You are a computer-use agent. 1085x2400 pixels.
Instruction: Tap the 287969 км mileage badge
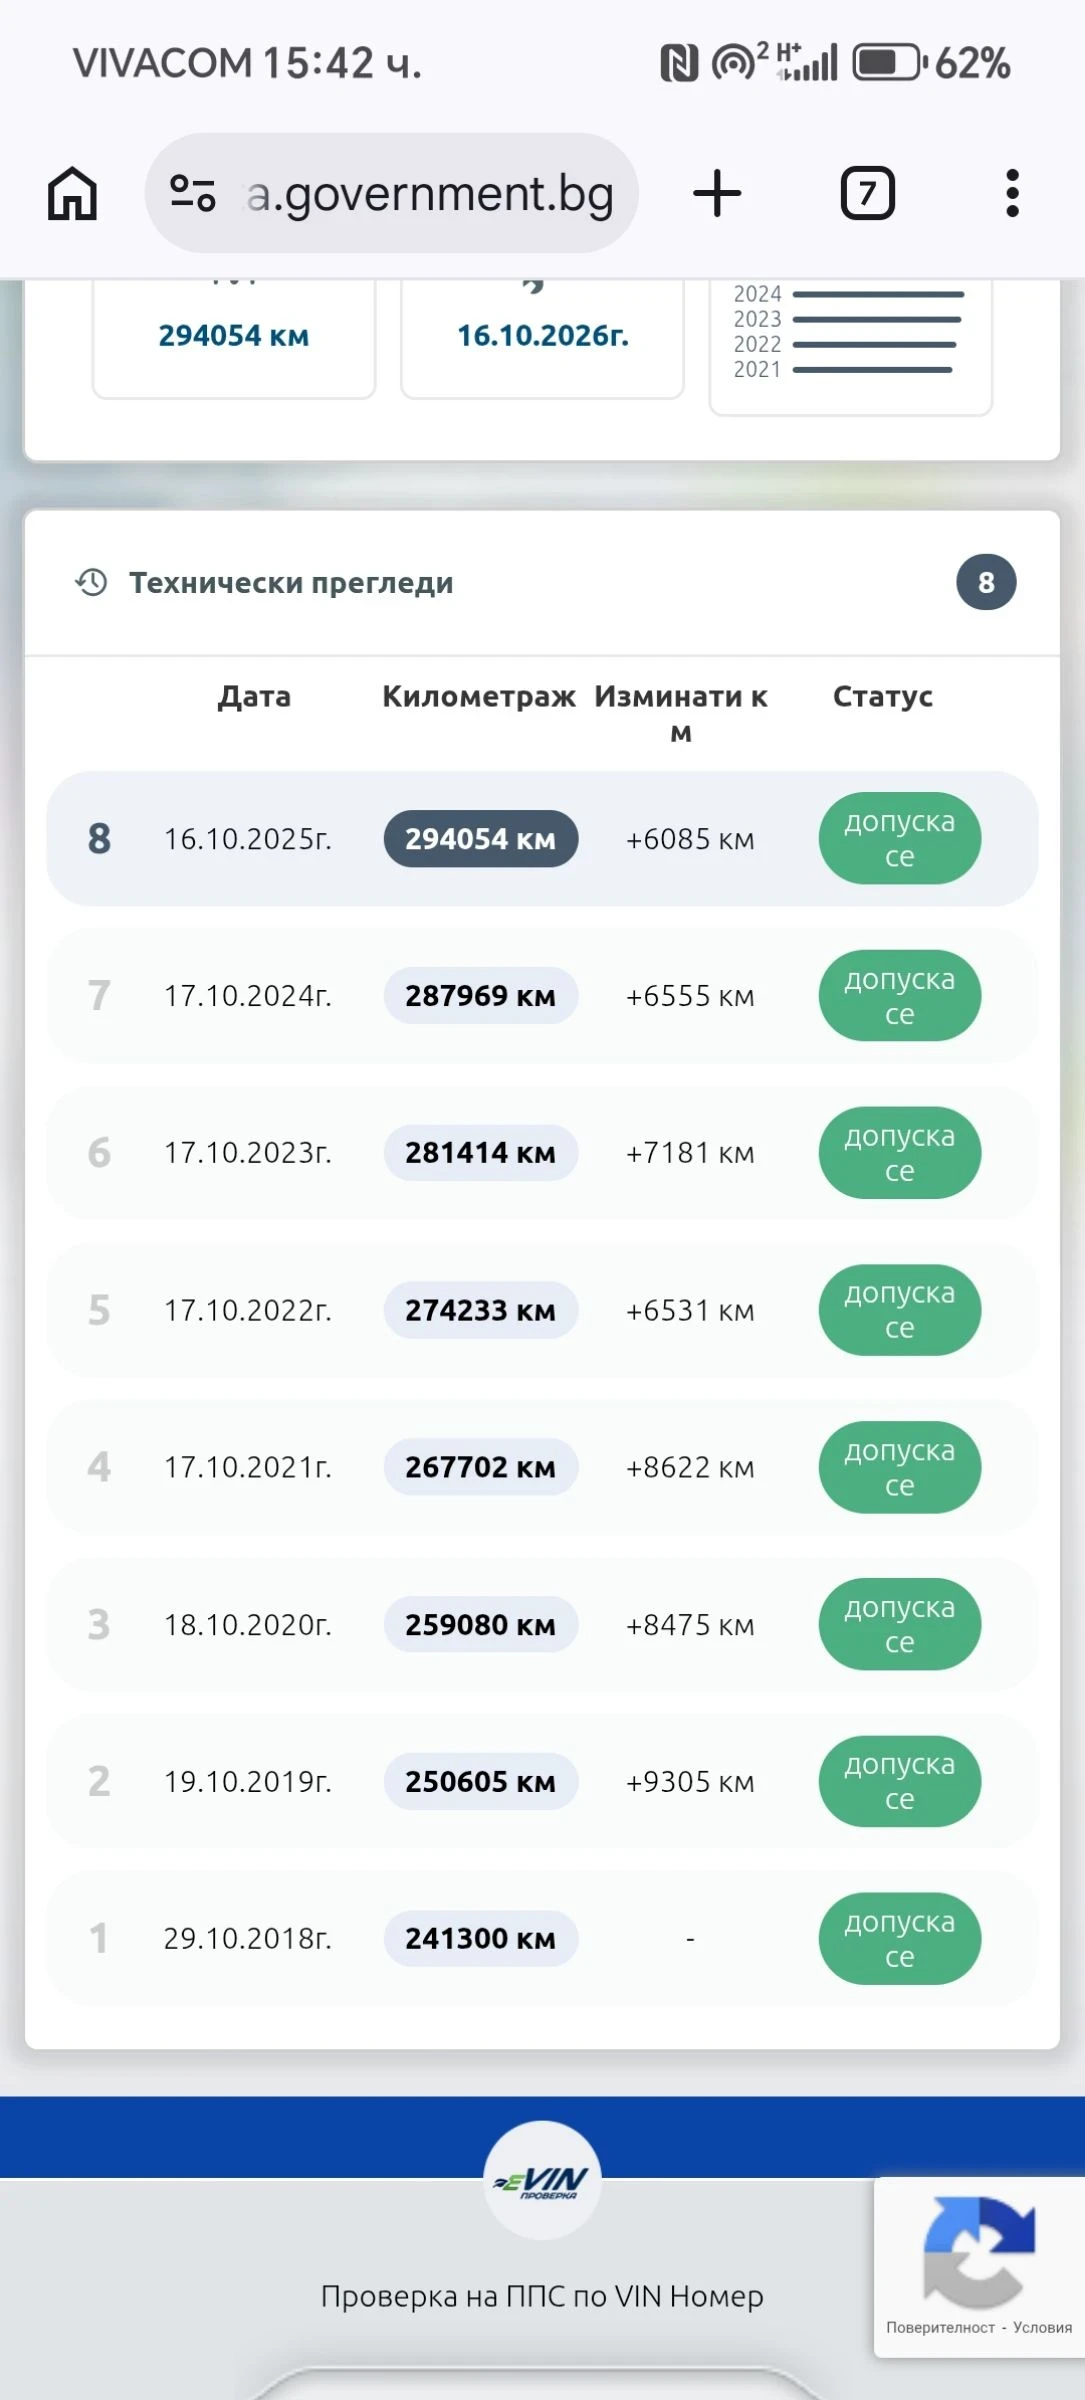(x=480, y=996)
